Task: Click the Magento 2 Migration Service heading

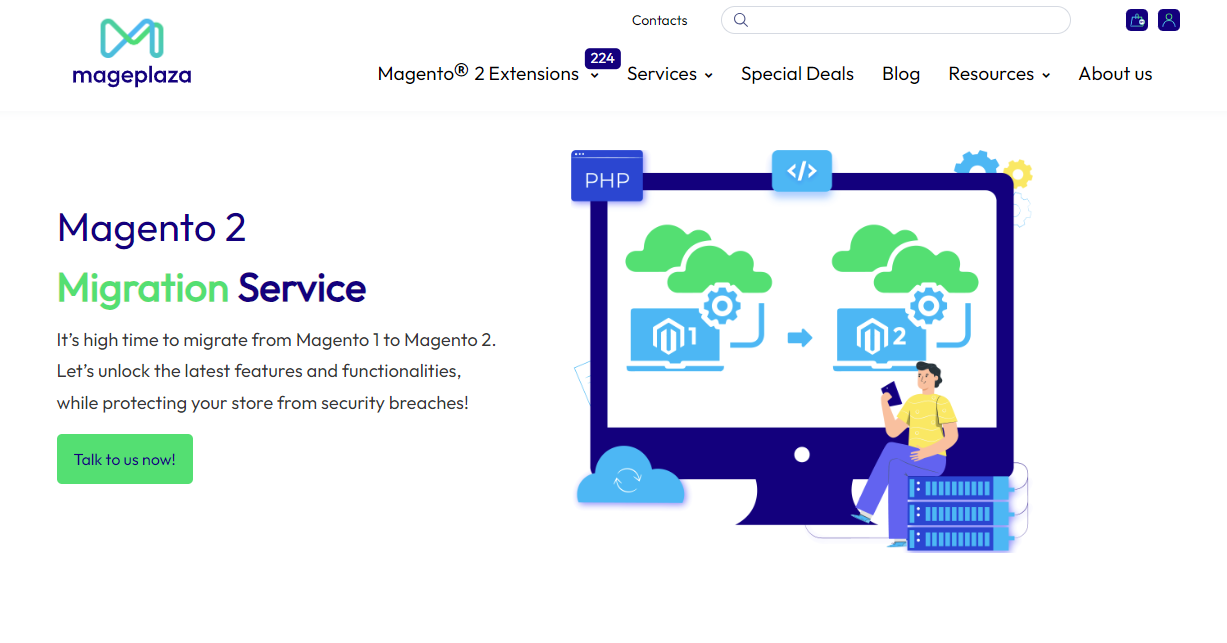Action: (x=212, y=258)
